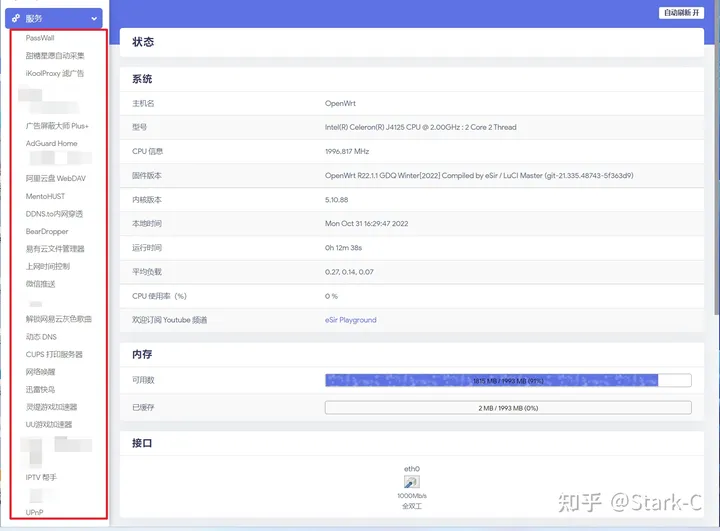The width and height of the screenshot is (720, 531).
Task: Click the CPU frequency 1996.817 MHz
Action: point(347,151)
